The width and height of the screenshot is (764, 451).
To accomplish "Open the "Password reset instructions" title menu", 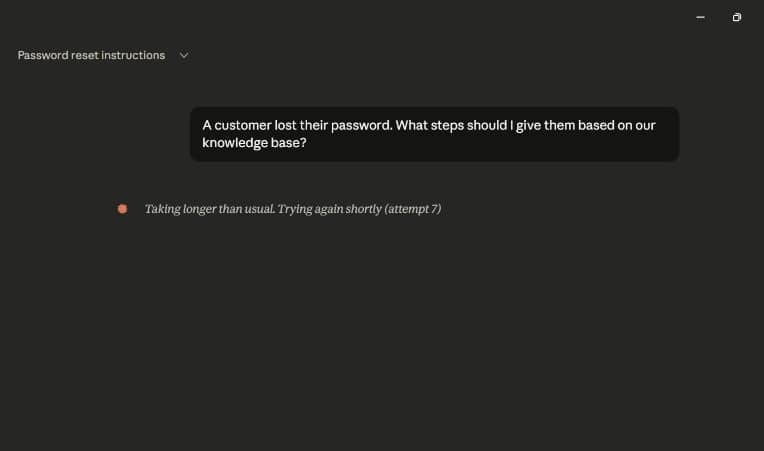I will [x=91, y=56].
